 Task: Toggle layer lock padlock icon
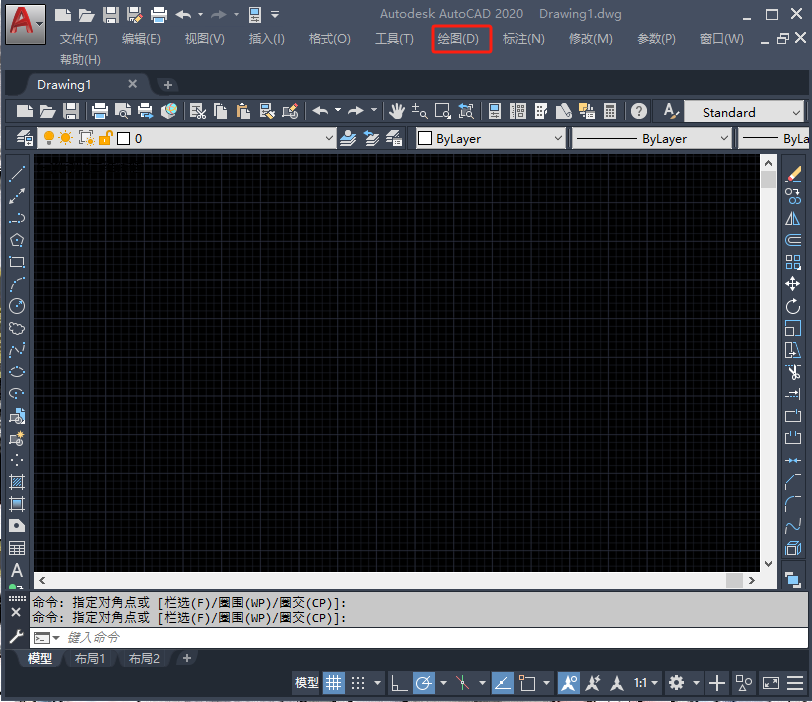point(106,138)
